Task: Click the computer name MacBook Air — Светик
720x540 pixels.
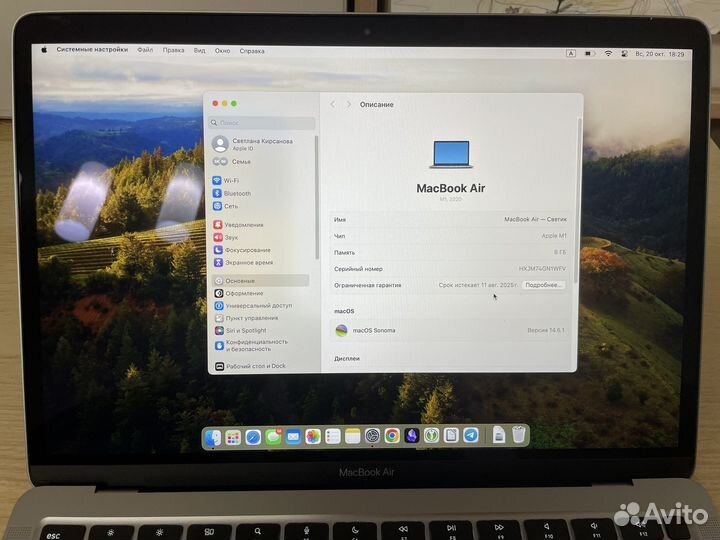Action: [535, 219]
